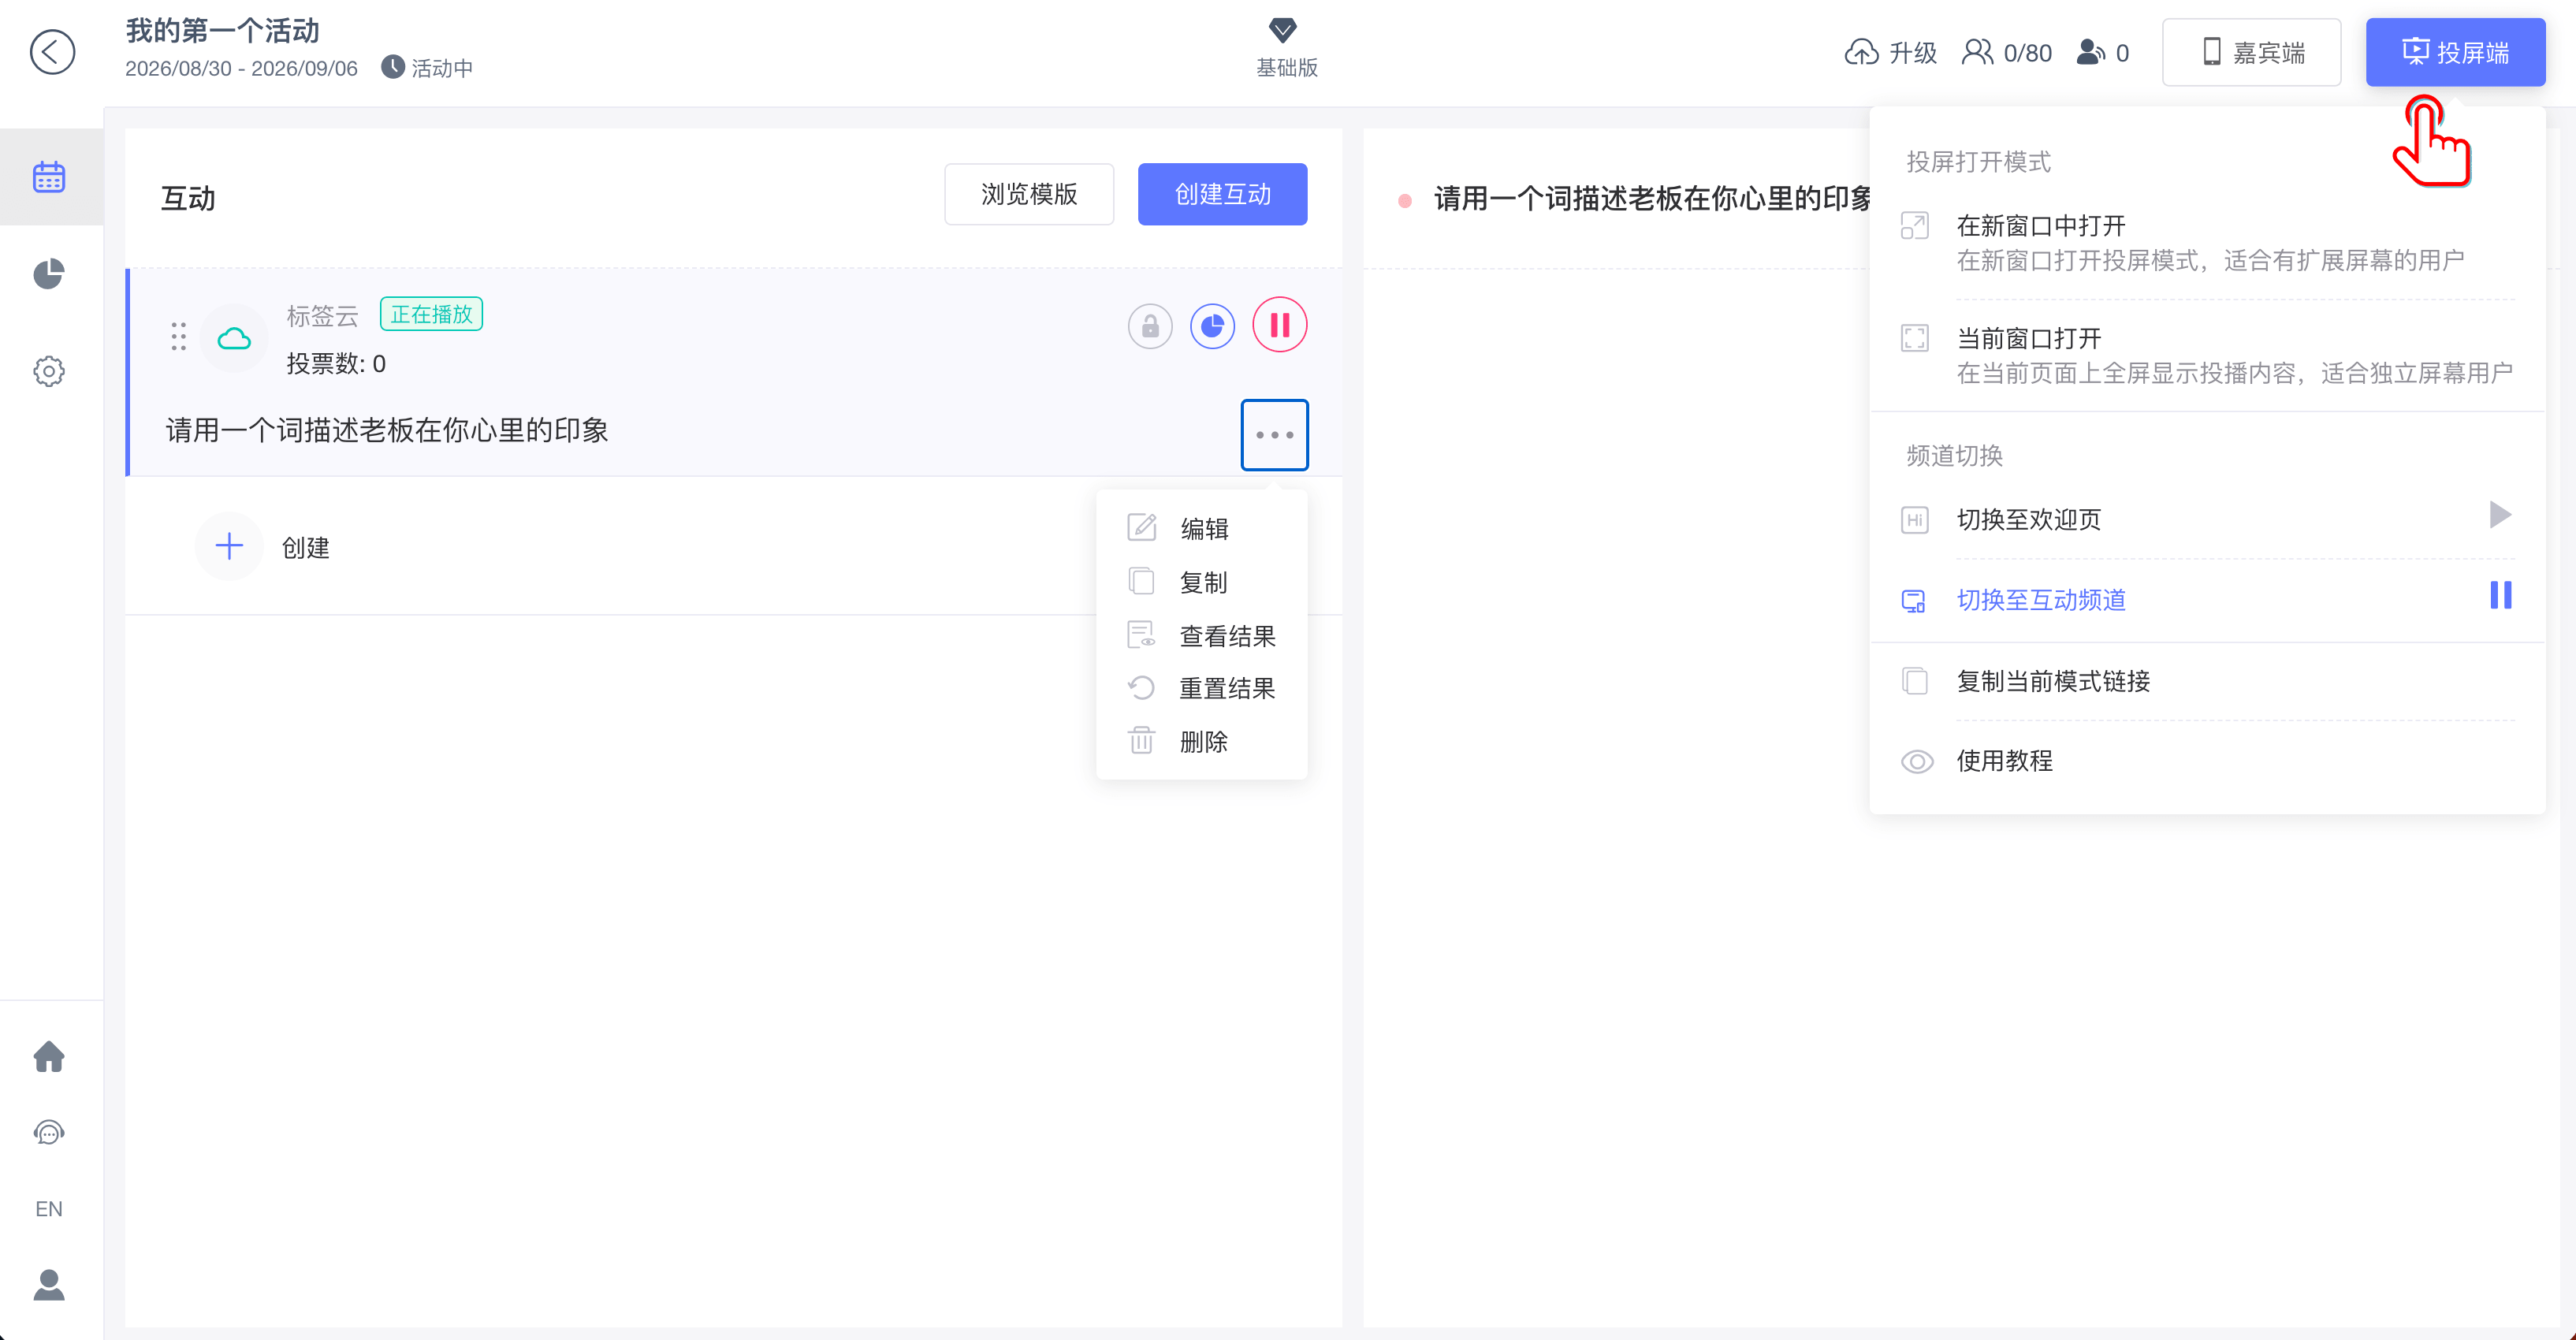Click the 浏览模版 button

[x=1029, y=194]
